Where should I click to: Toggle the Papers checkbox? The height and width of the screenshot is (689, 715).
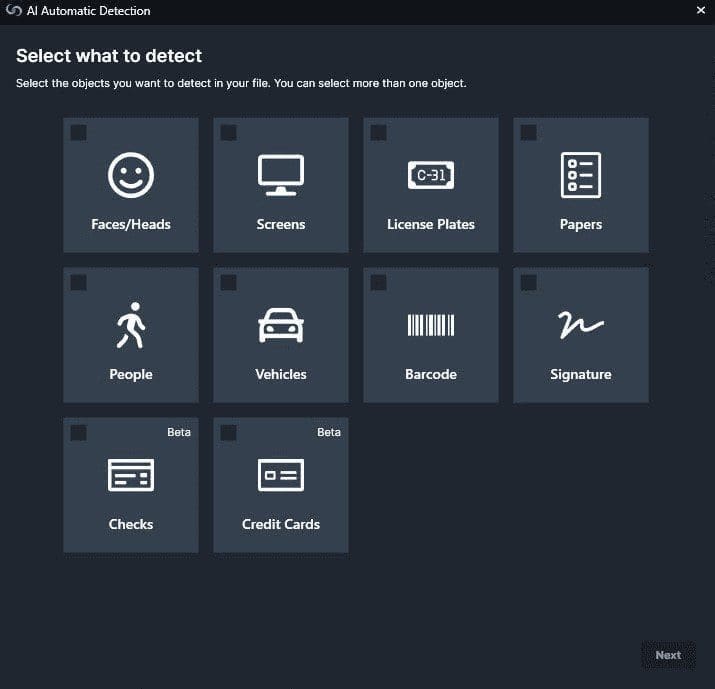(528, 133)
